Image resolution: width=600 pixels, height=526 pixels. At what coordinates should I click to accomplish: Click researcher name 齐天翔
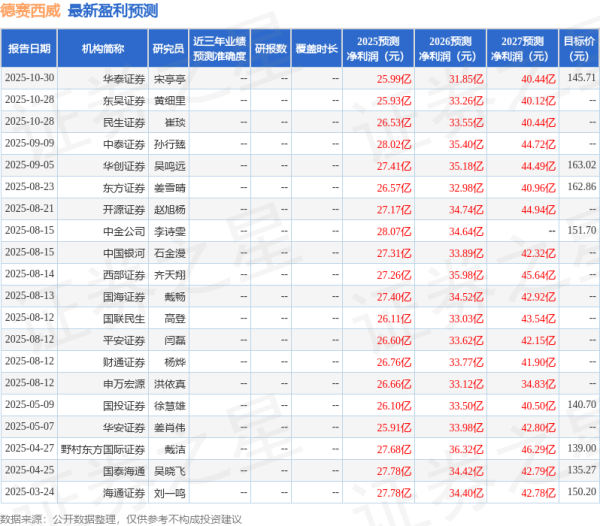(170, 275)
